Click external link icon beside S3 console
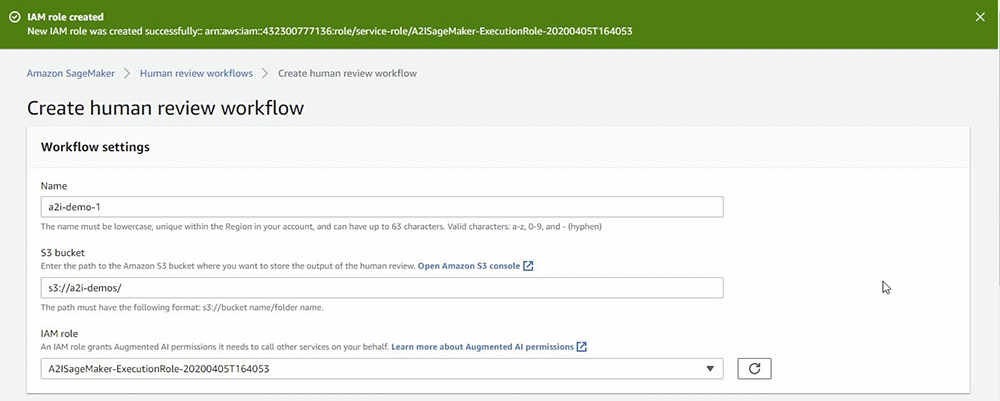1000x401 pixels. click(x=528, y=266)
